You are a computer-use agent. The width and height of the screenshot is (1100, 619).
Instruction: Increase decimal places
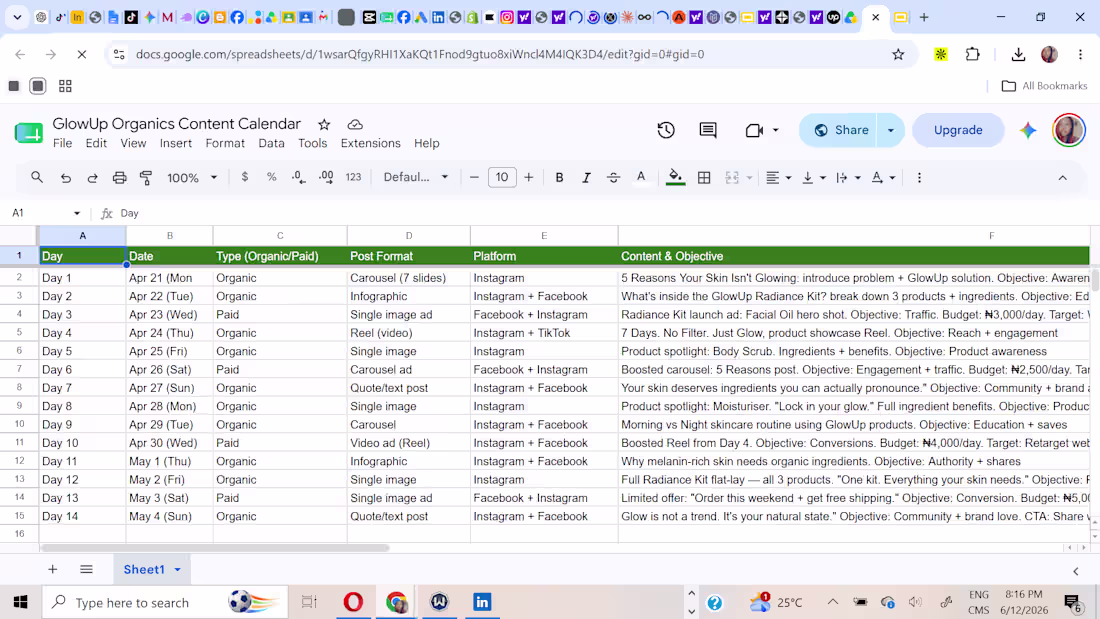326,178
